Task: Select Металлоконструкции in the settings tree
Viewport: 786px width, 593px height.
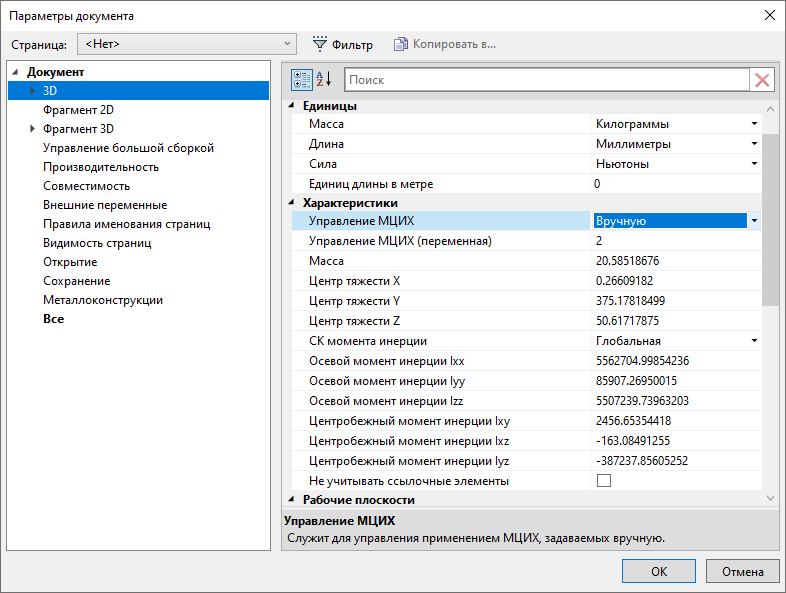Action: (102, 300)
